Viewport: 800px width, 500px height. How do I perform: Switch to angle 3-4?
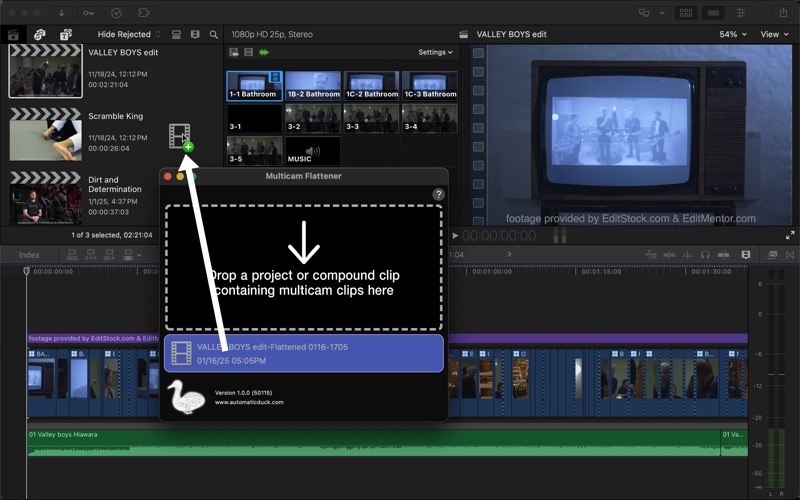pyautogui.click(x=430, y=118)
